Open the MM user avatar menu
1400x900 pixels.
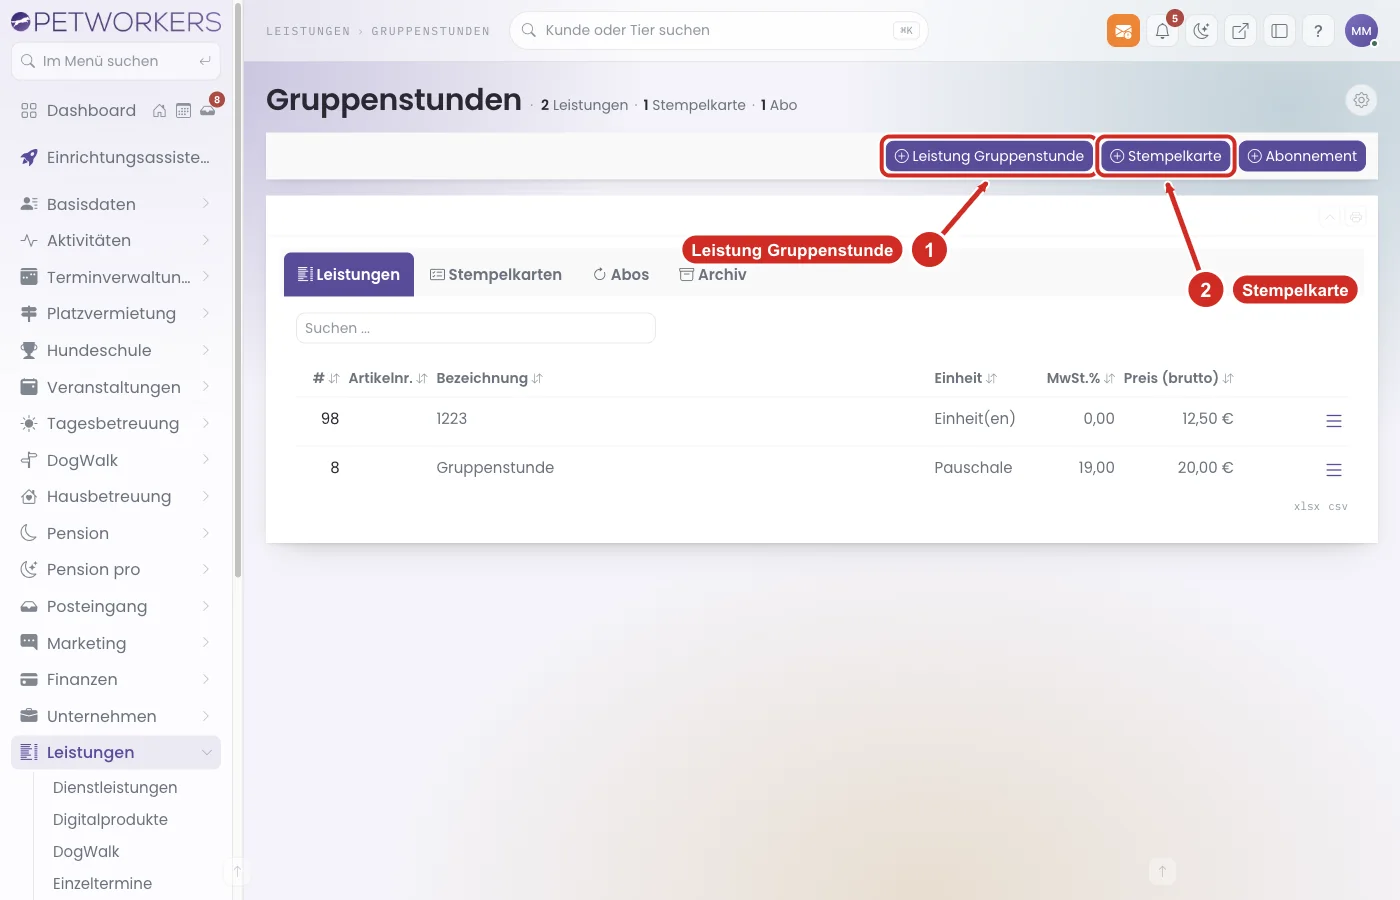click(x=1361, y=31)
